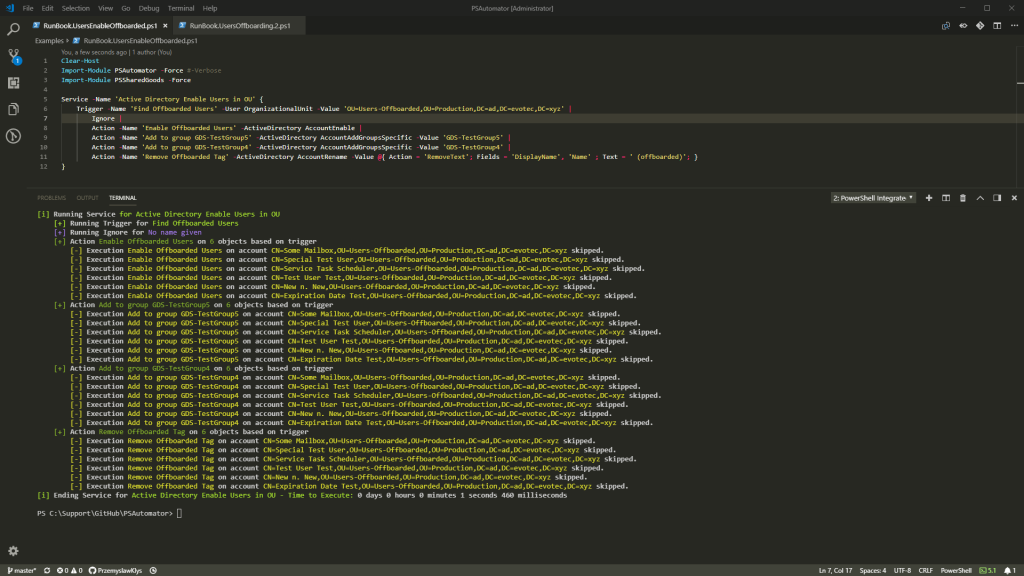Kill the terminal using the trash icon
1024x576 pixels.
point(963,197)
